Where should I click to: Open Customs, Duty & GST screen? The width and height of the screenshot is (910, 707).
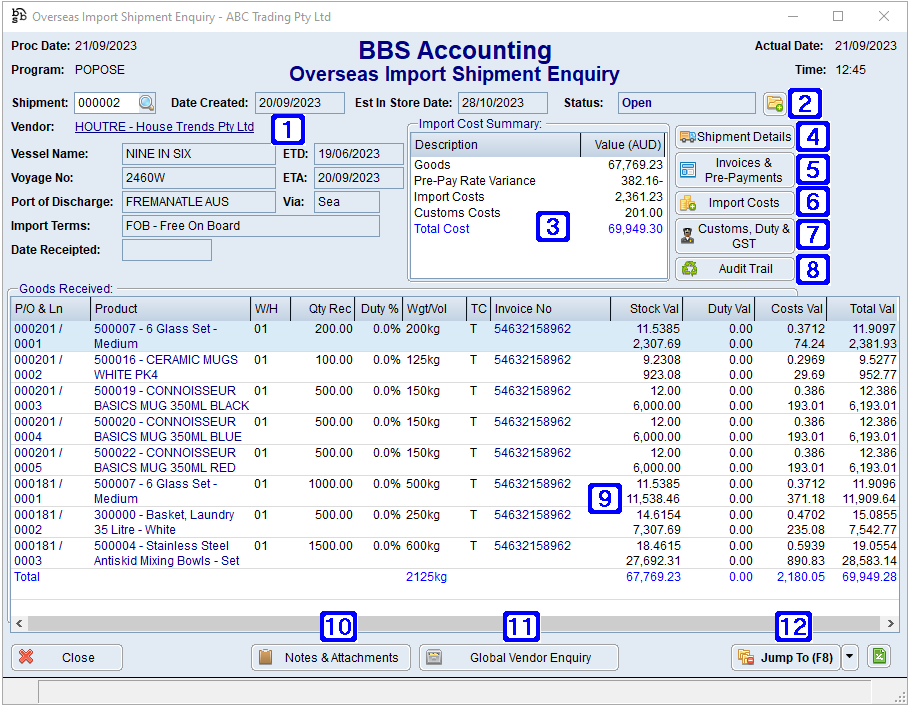point(735,236)
